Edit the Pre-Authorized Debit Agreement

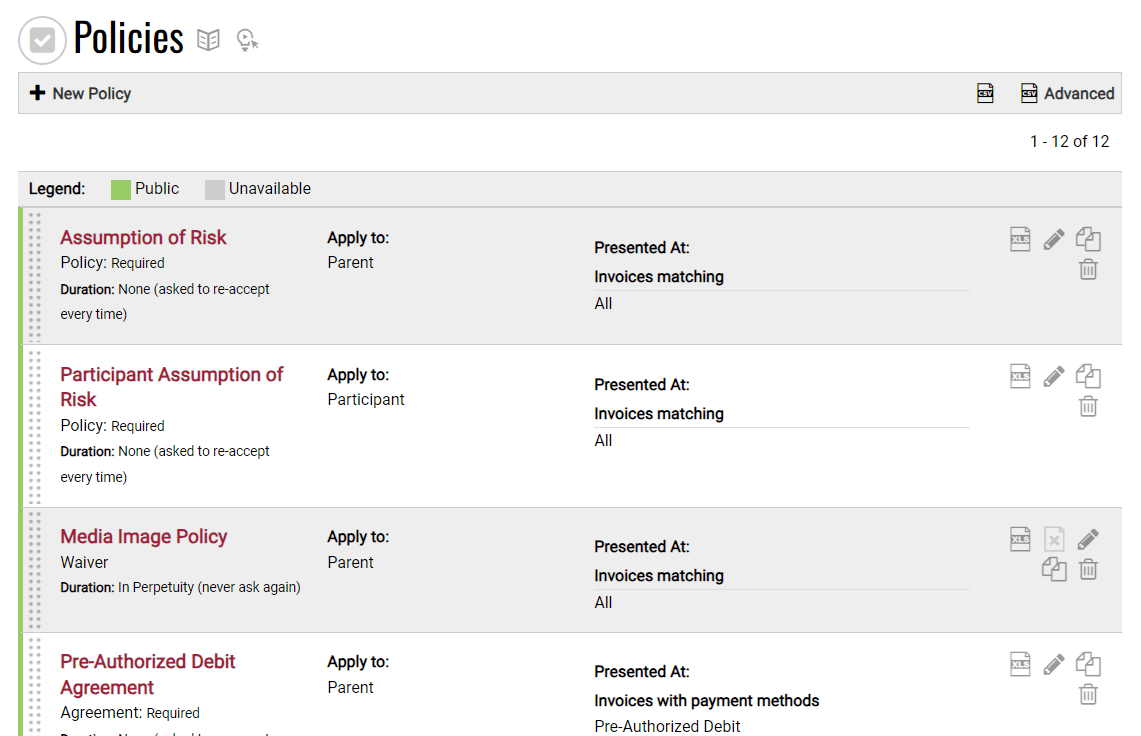(1054, 664)
